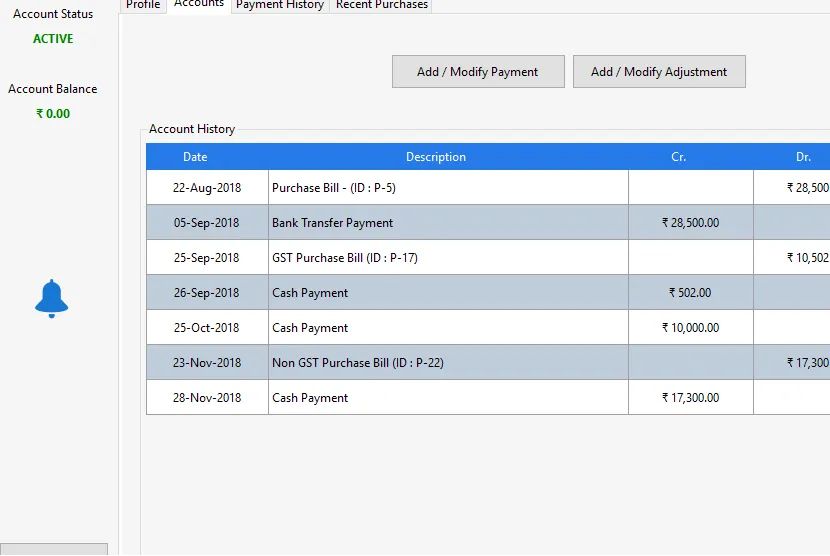Open the Payment History tab

point(280,5)
